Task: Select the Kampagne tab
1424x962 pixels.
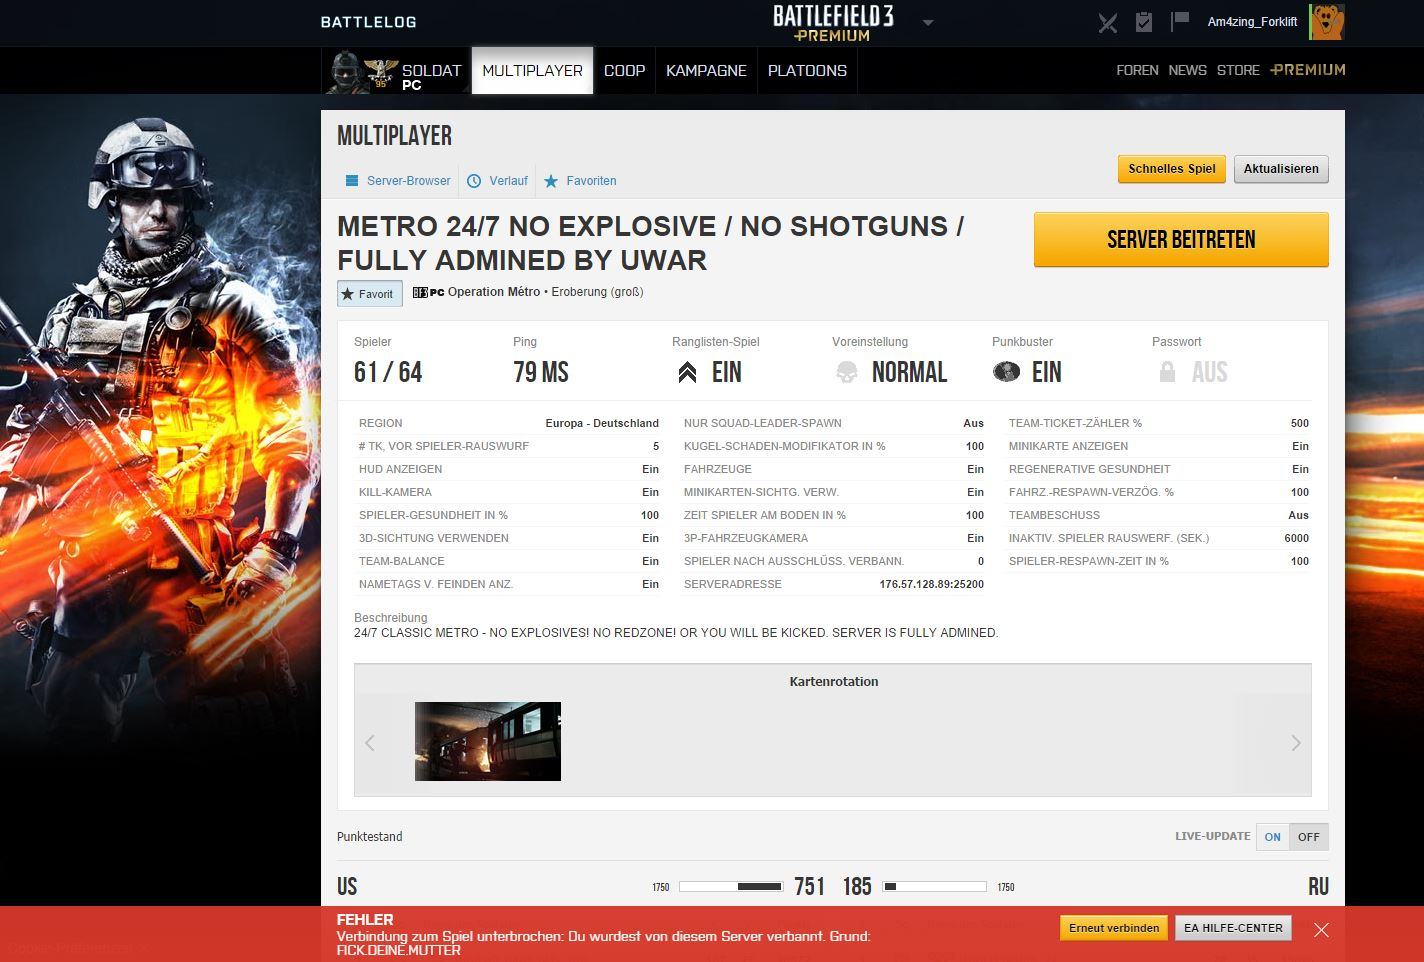Action: click(706, 71)
